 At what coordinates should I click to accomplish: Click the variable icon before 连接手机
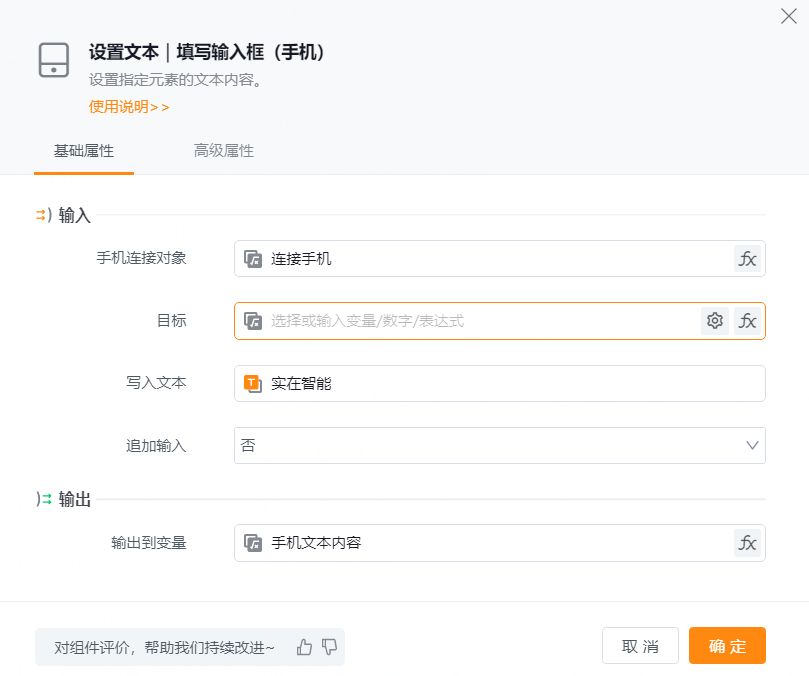253,259
